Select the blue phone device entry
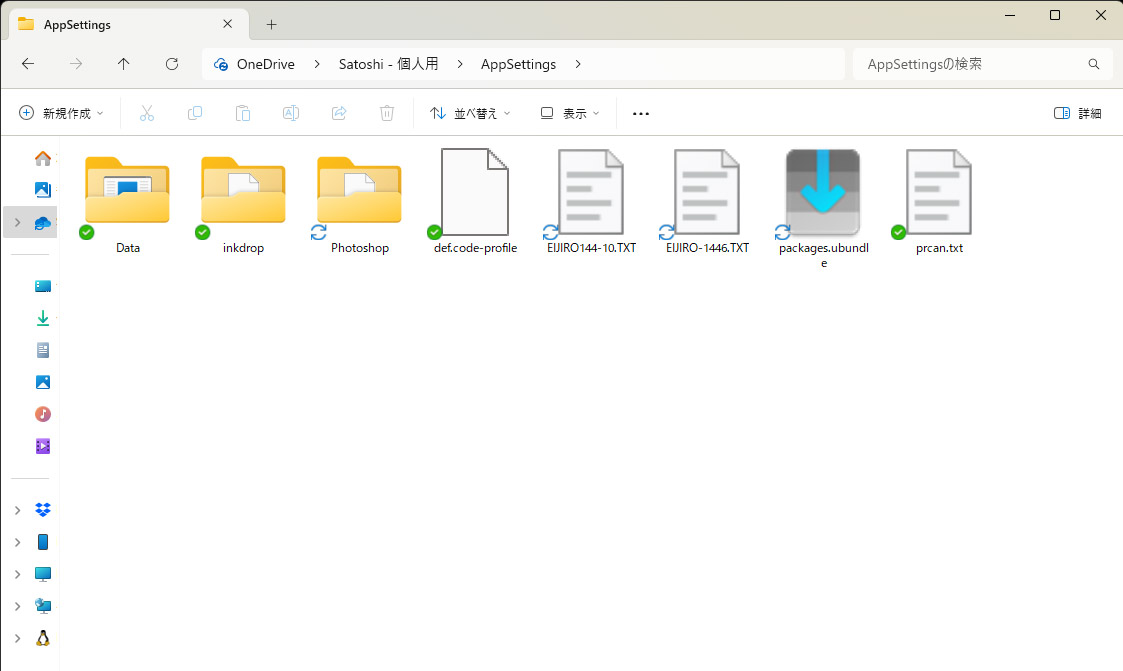1123x671 pixels. (43, 542)
